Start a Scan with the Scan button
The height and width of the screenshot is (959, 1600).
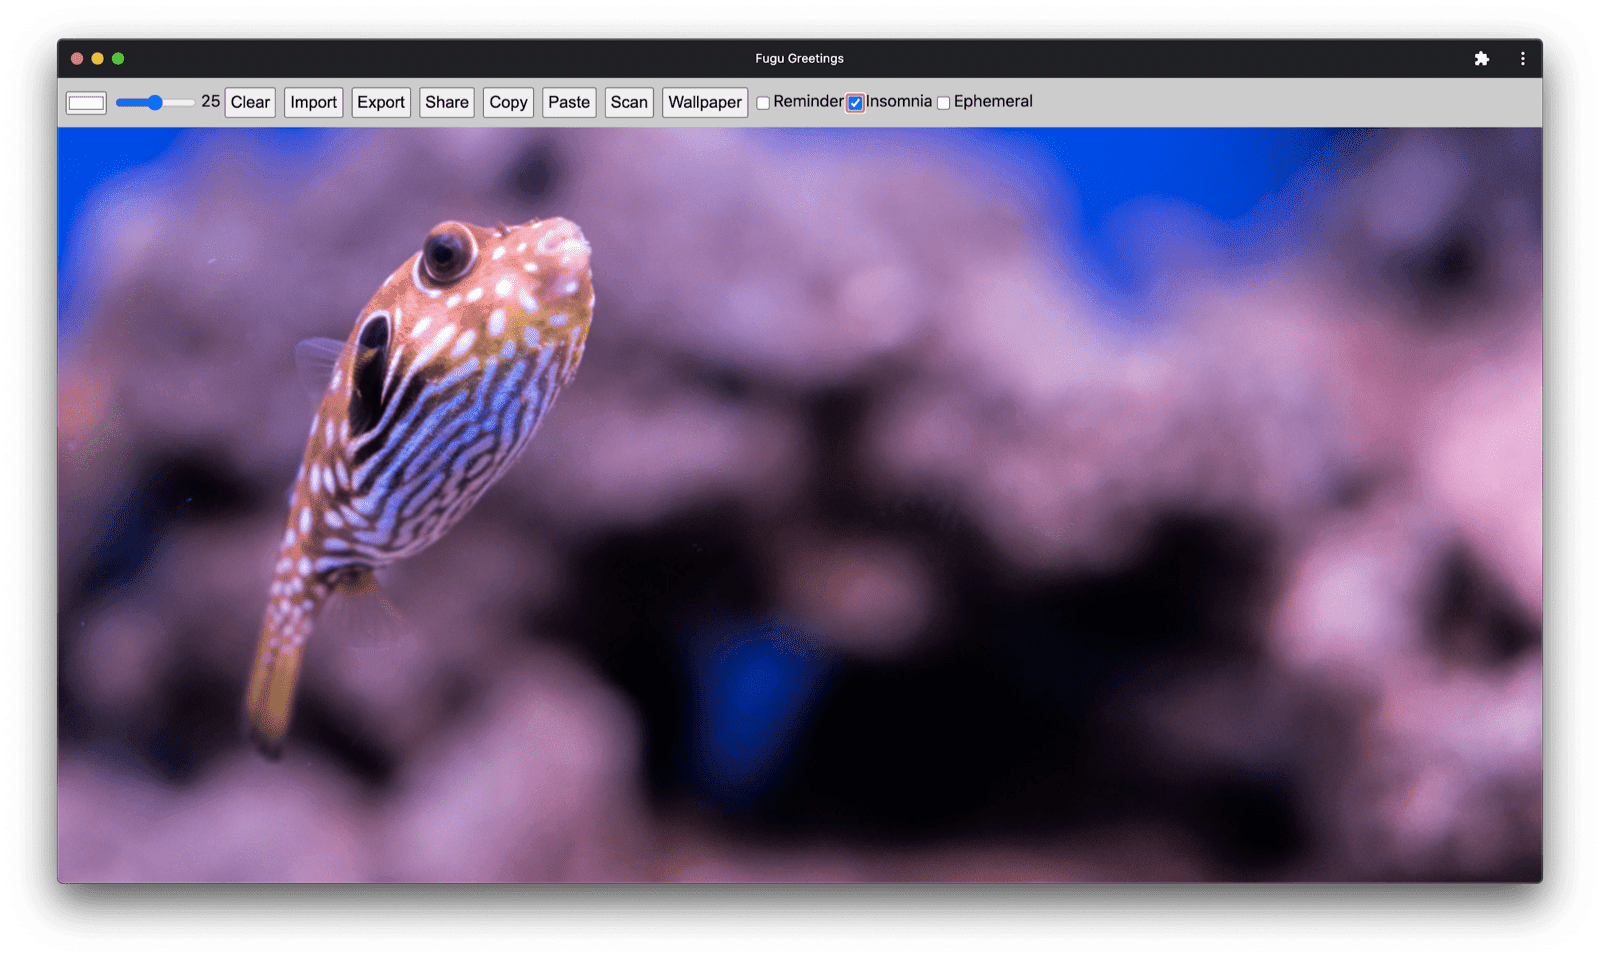click(629, 102)
